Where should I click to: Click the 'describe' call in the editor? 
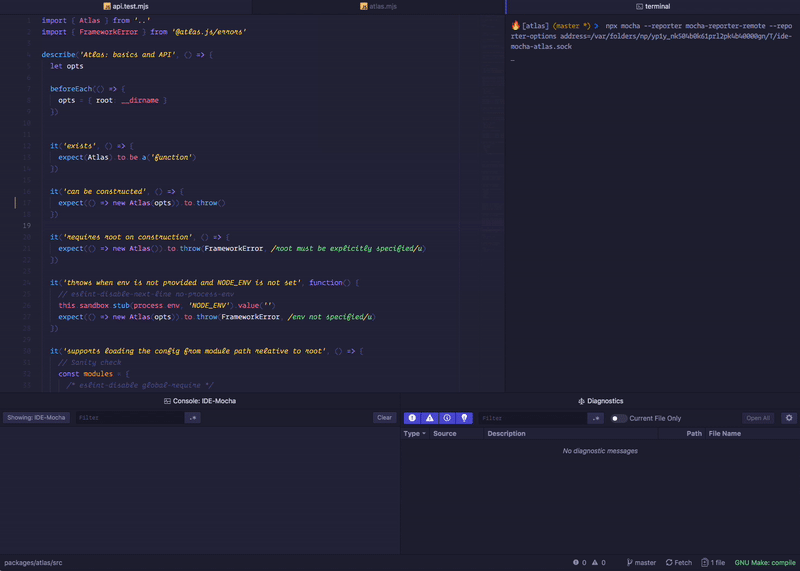(58, 55)
